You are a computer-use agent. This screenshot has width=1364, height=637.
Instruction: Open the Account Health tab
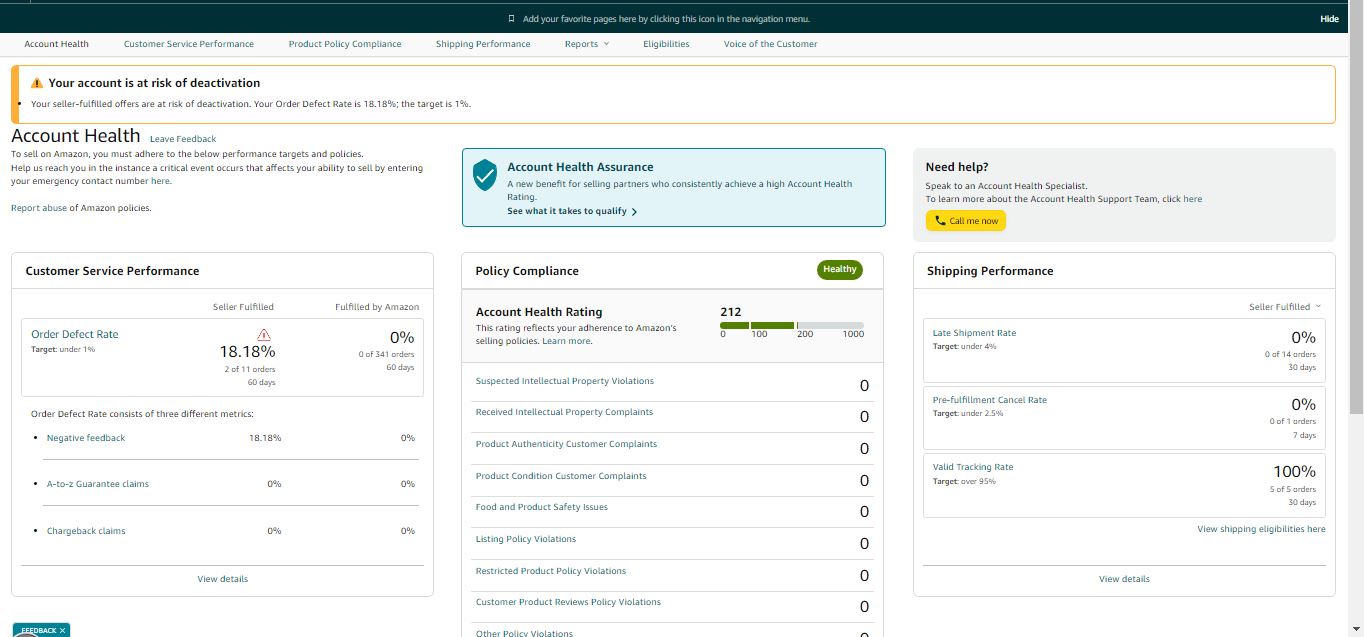(x=56, y=44)
